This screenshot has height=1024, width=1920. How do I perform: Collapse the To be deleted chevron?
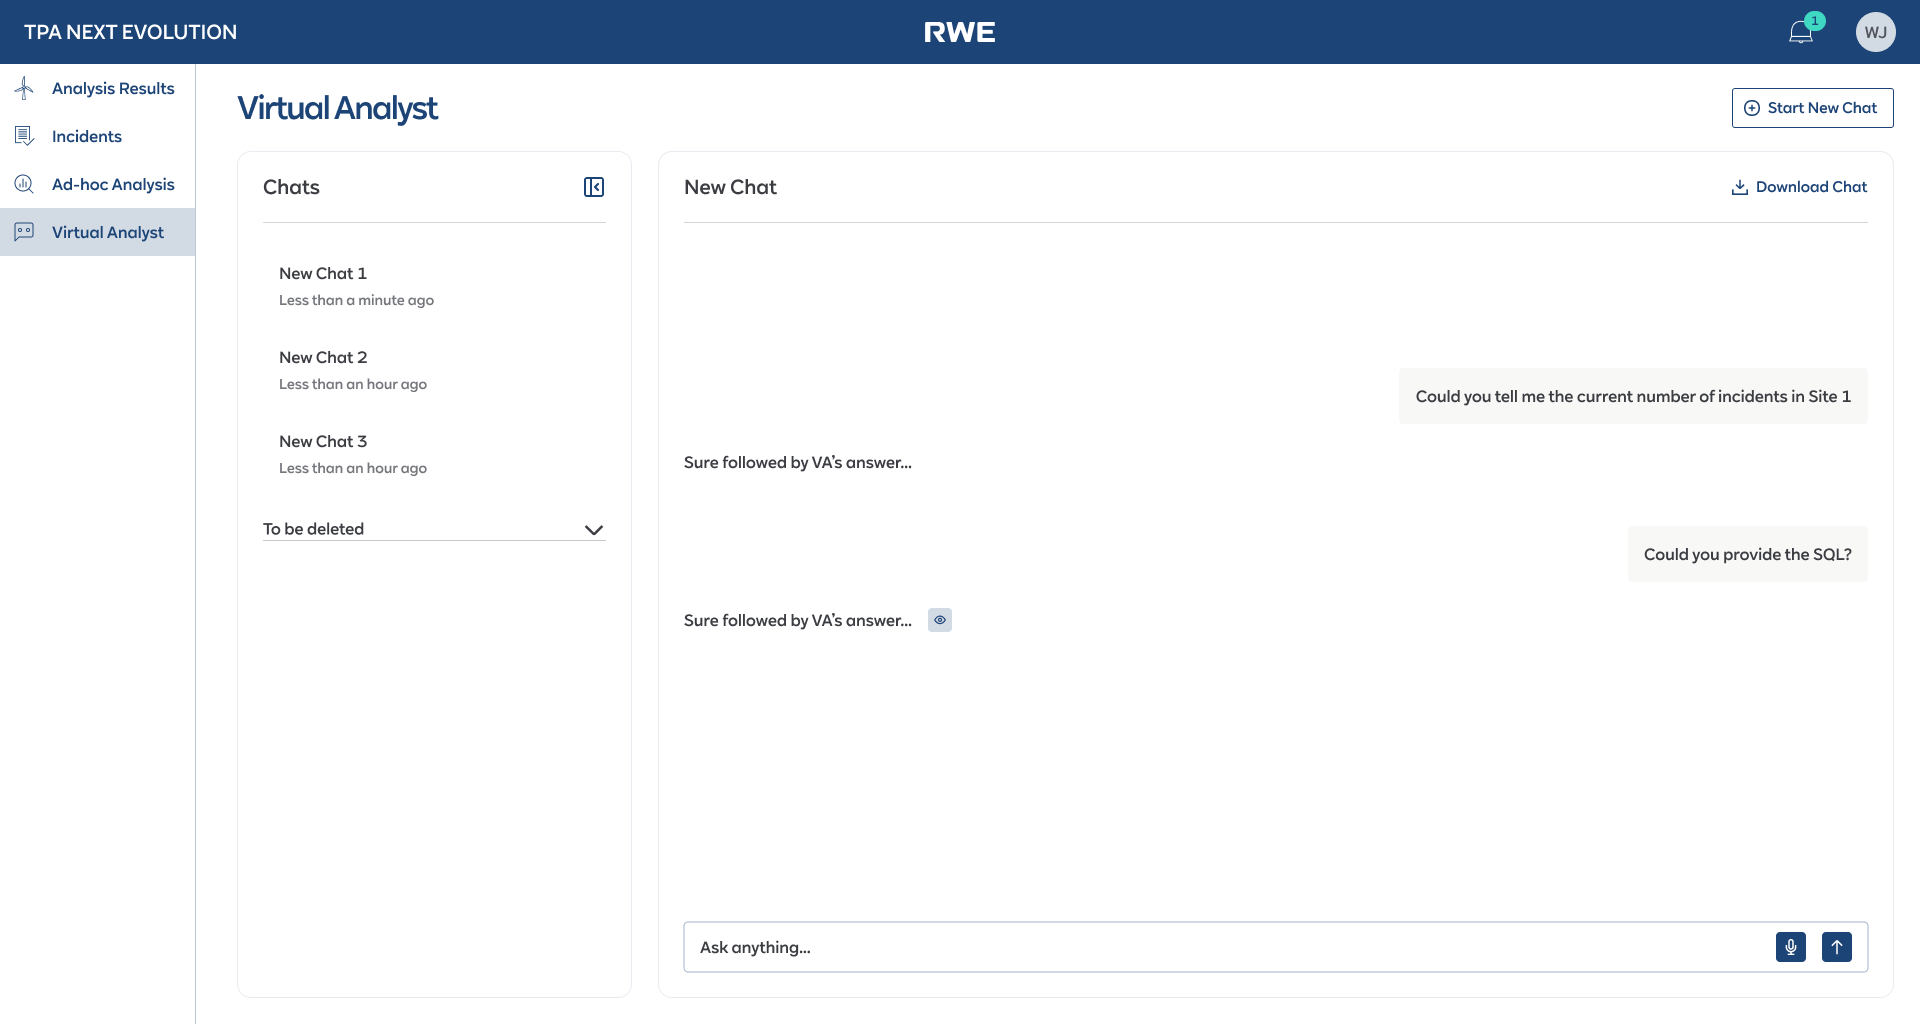click(594, 530)
